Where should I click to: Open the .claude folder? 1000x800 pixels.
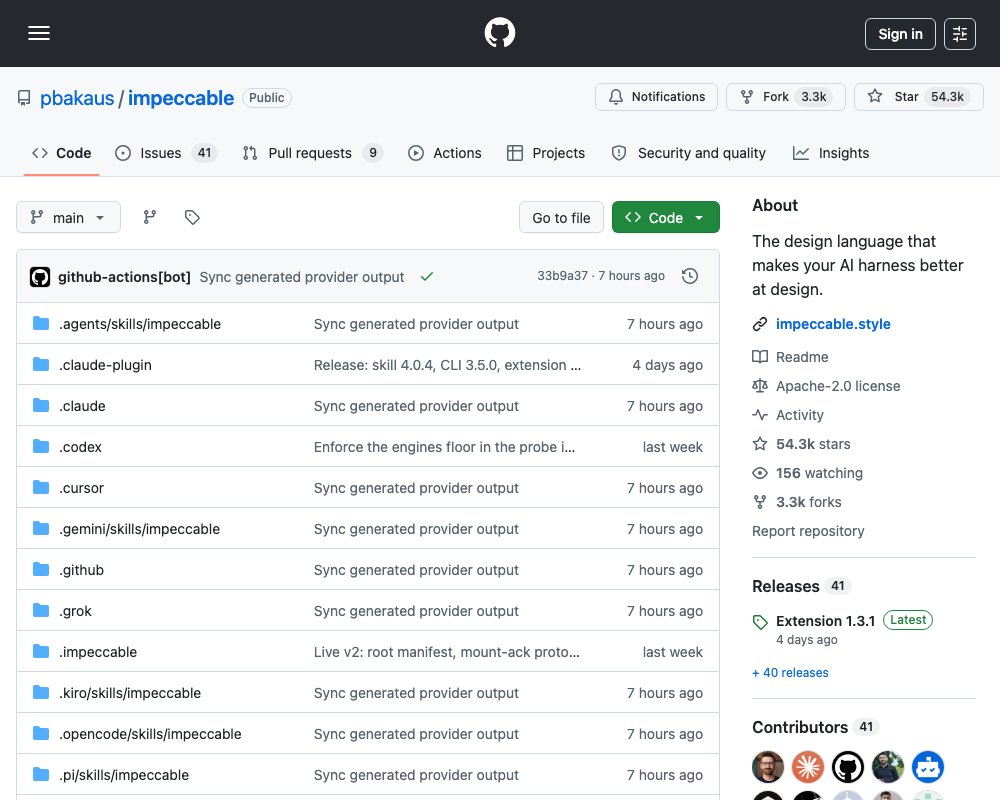(x=82, y=406)
